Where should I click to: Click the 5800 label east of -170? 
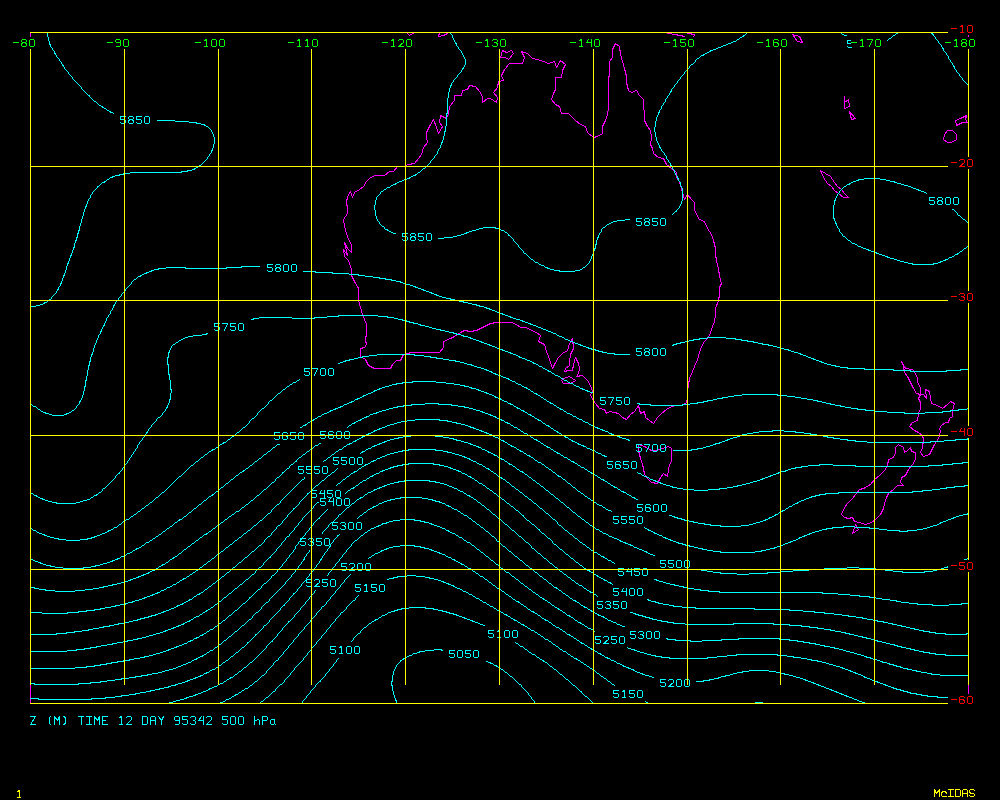click(x=944, y=201)
